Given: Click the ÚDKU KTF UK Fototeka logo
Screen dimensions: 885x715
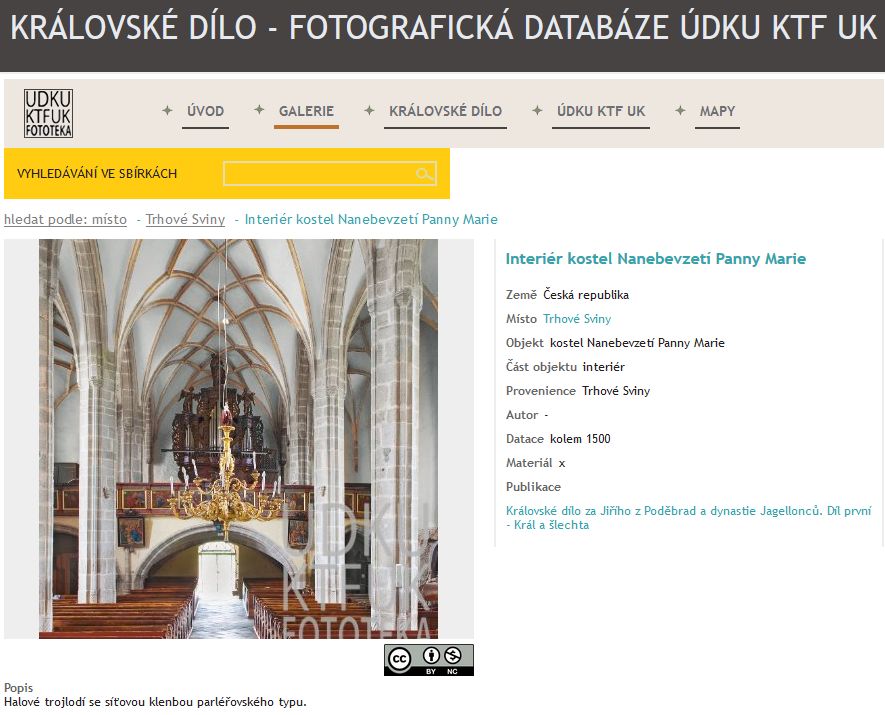Looking at the screenshot, I should click(x=48, y=113).
